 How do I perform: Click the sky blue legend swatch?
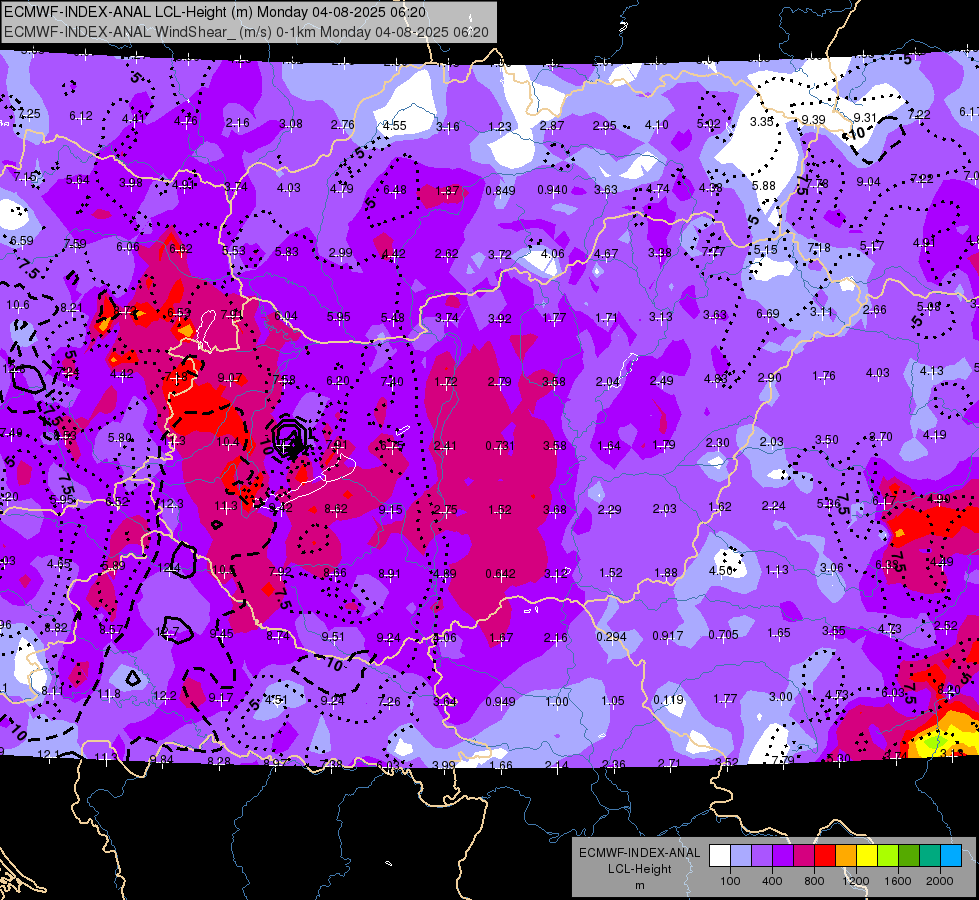(951, 856)
